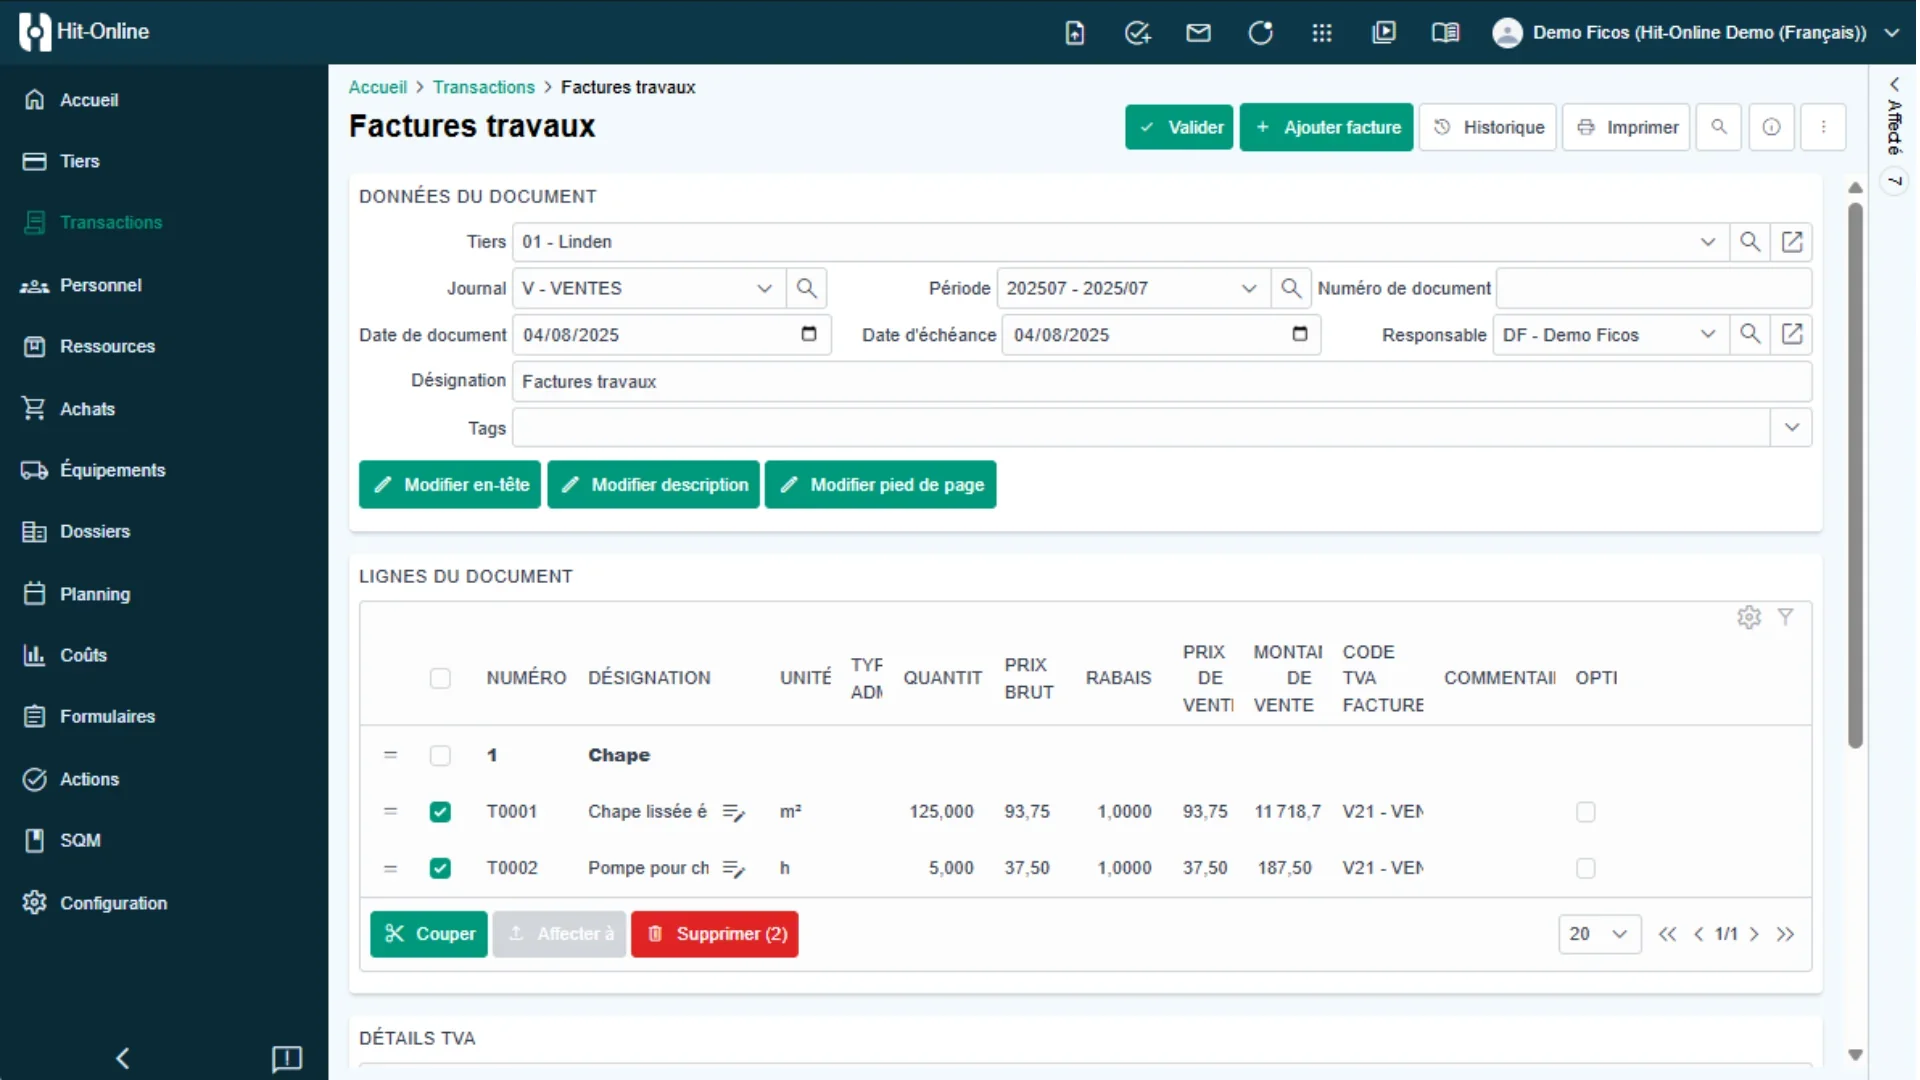Screen dimensions: 1920x1080
Task: Click the refresh circle icon in header
Action: [1260, 33]
